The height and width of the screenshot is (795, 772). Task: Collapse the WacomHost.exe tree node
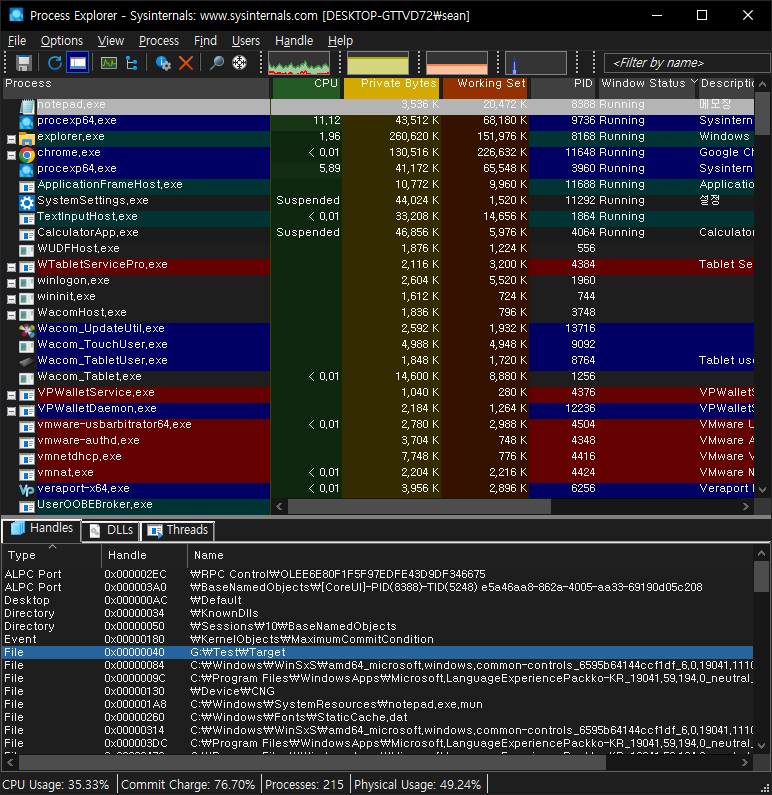[11, 315]
